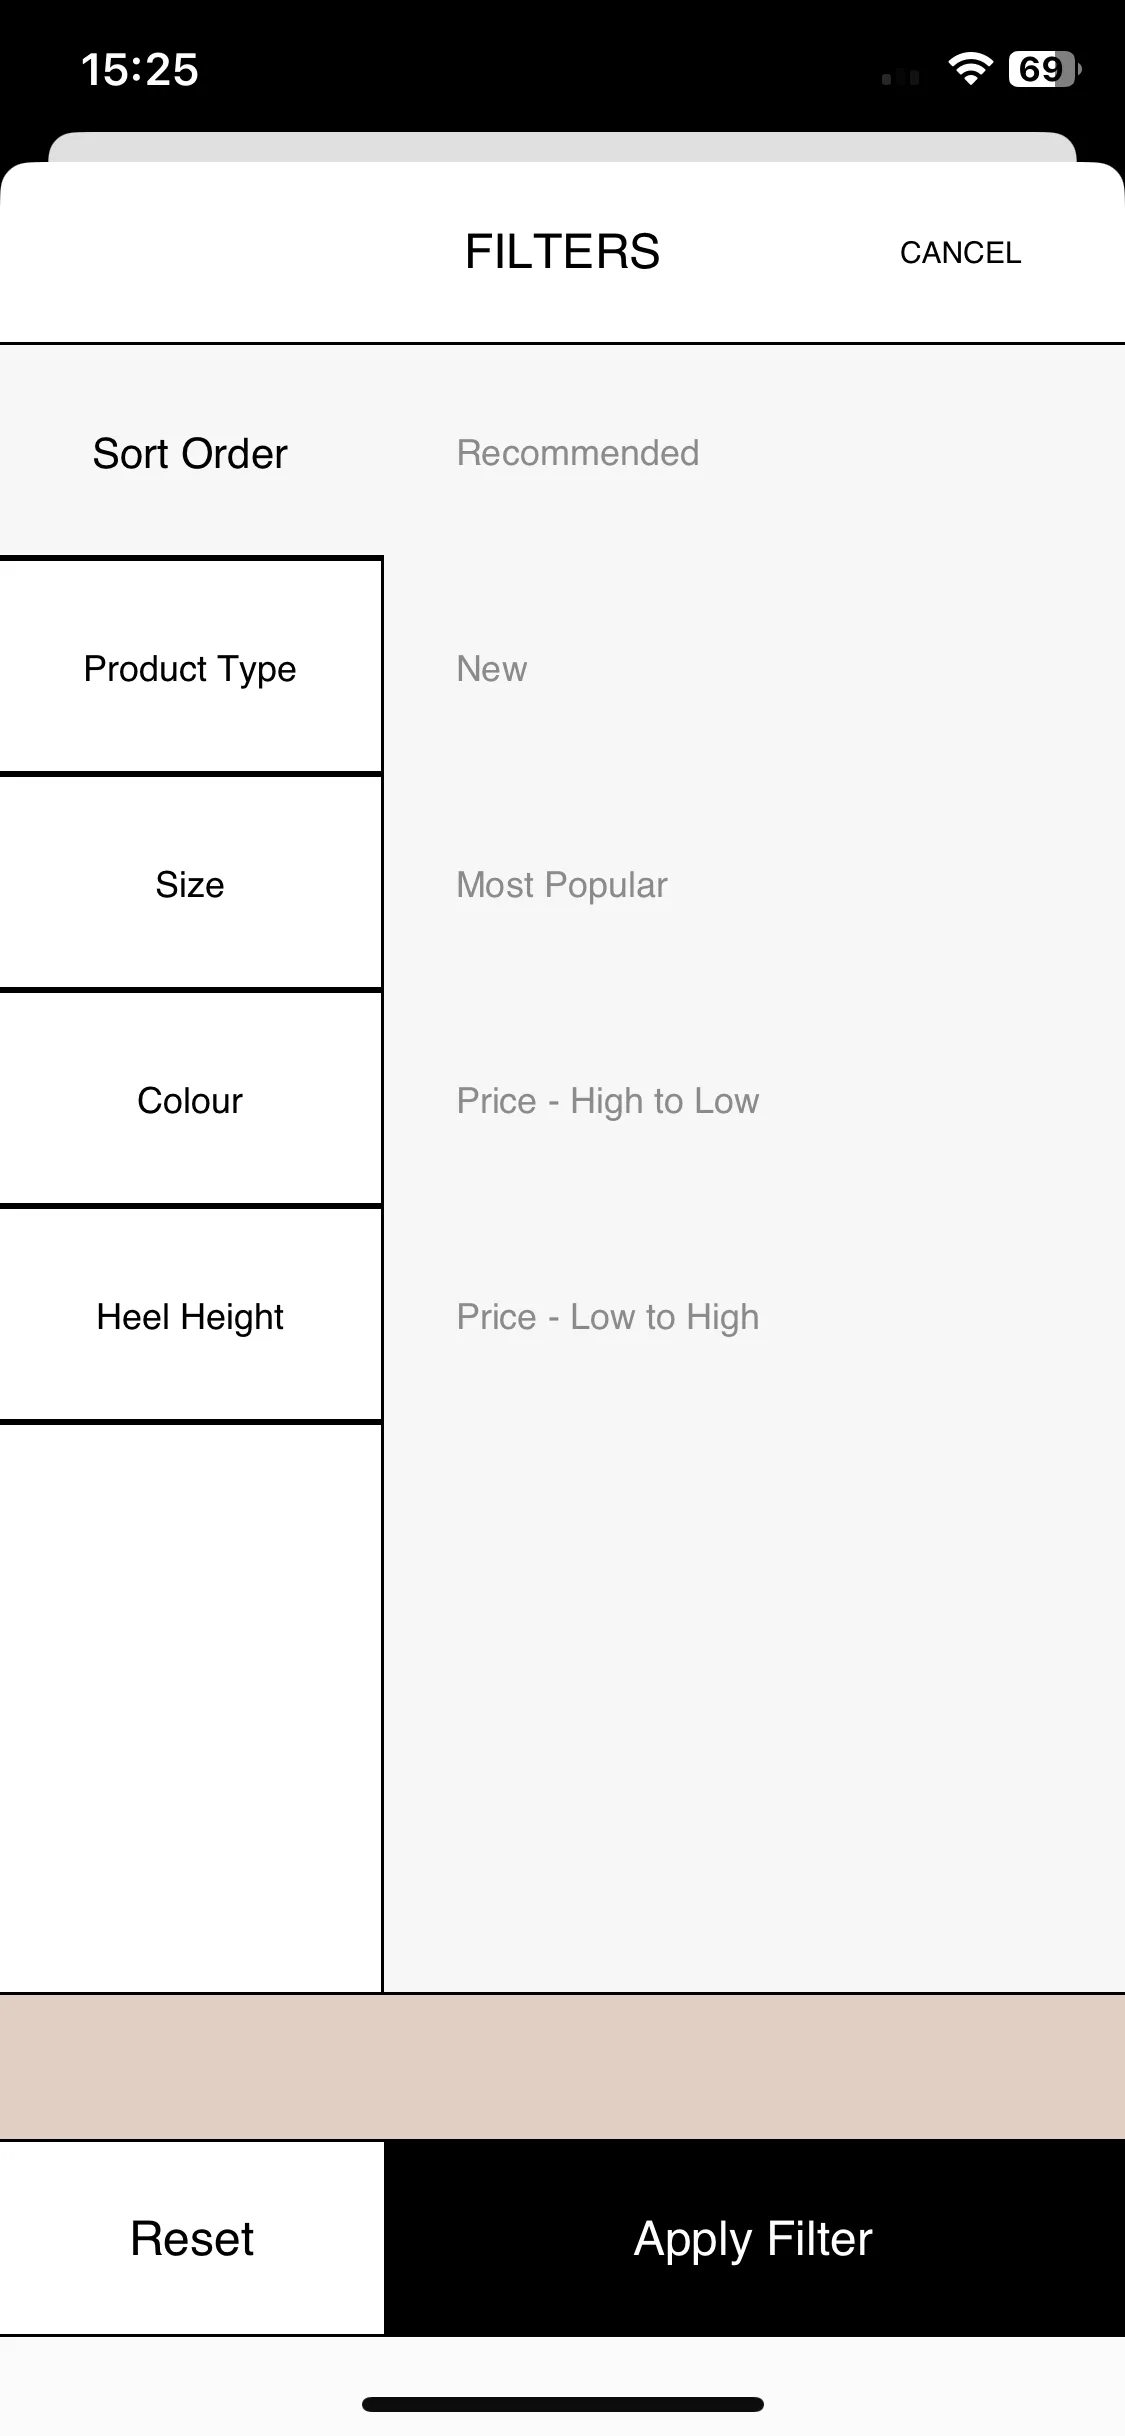
Task: Open the Heel Height filter category
Action: 190,1316
